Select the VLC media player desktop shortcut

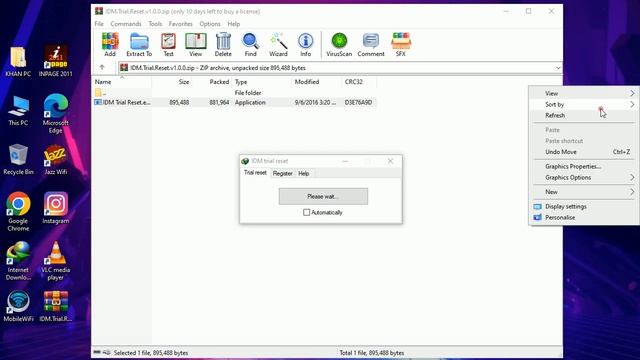56,261
